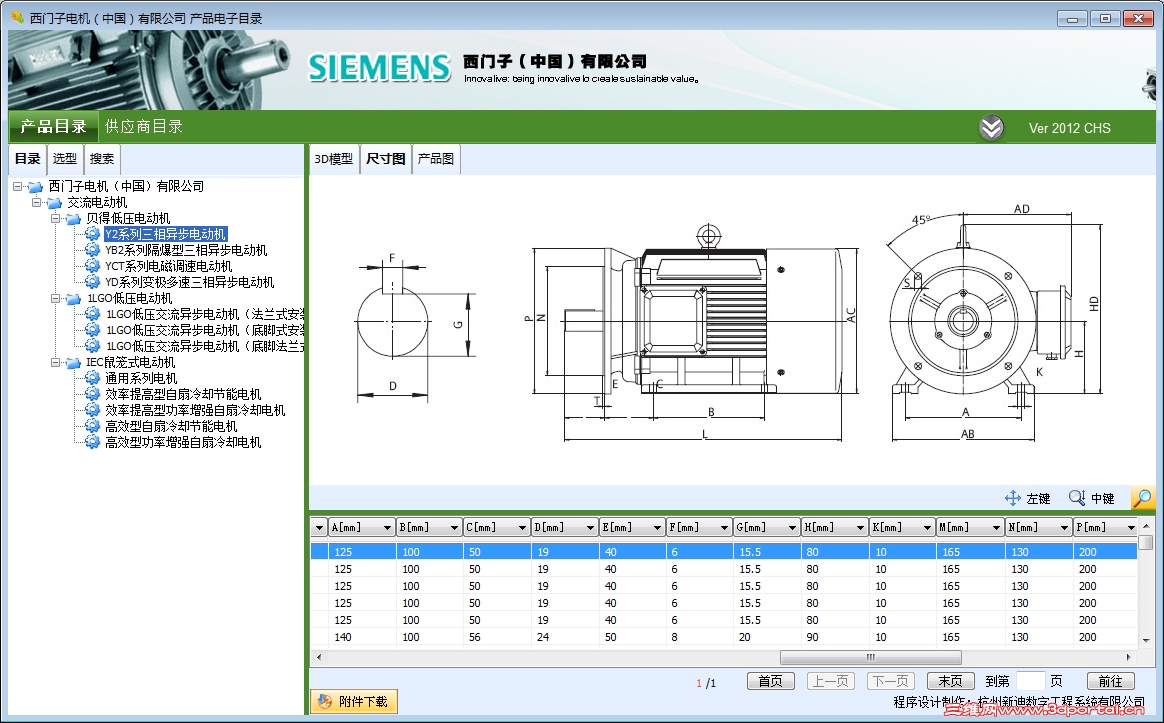Click the folder icon of IEC鼠笼式电动机
Viewport: 1164px width, 723px height.
[73, 362]
